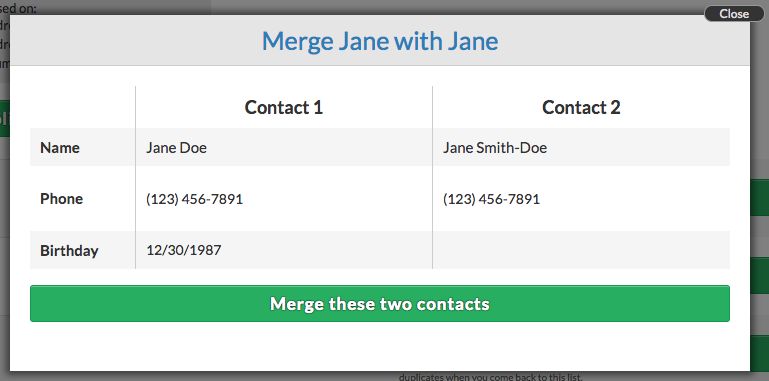The width and height of the screenshot is (769, 381).
Task: Select Contact 1 phone number (123) 456-7891
Action: click(x=194, y=199)
